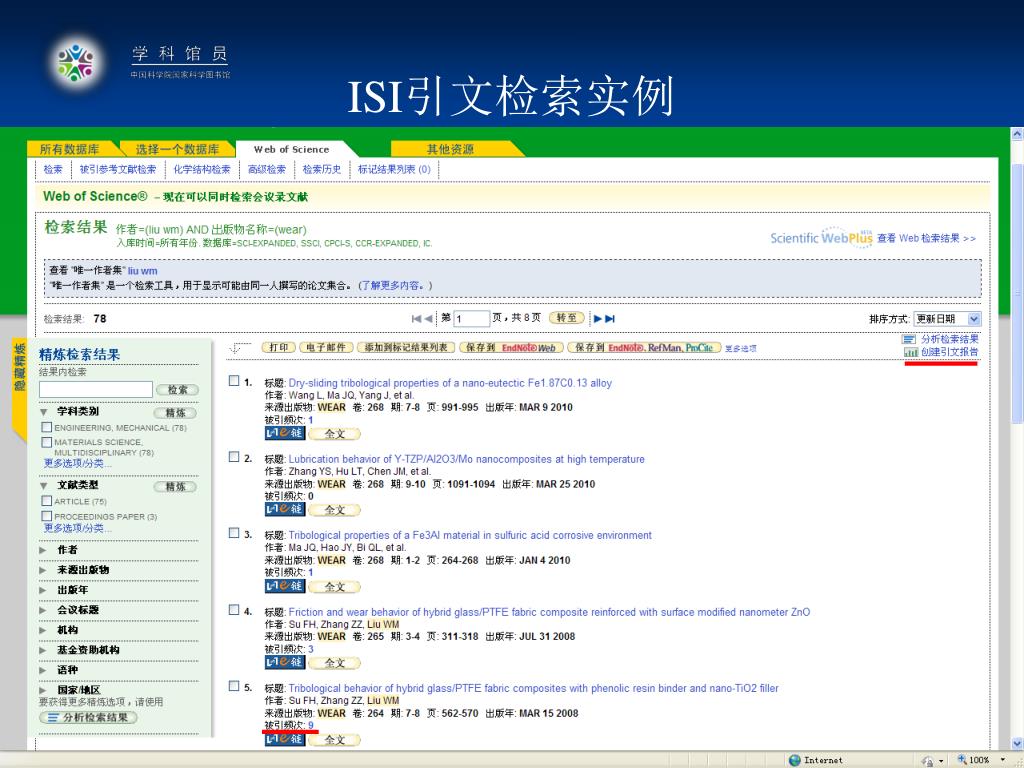Click the citation count 9 for result 5
The height and width of the screenshot is (768, 1024).
click(311, 726)
